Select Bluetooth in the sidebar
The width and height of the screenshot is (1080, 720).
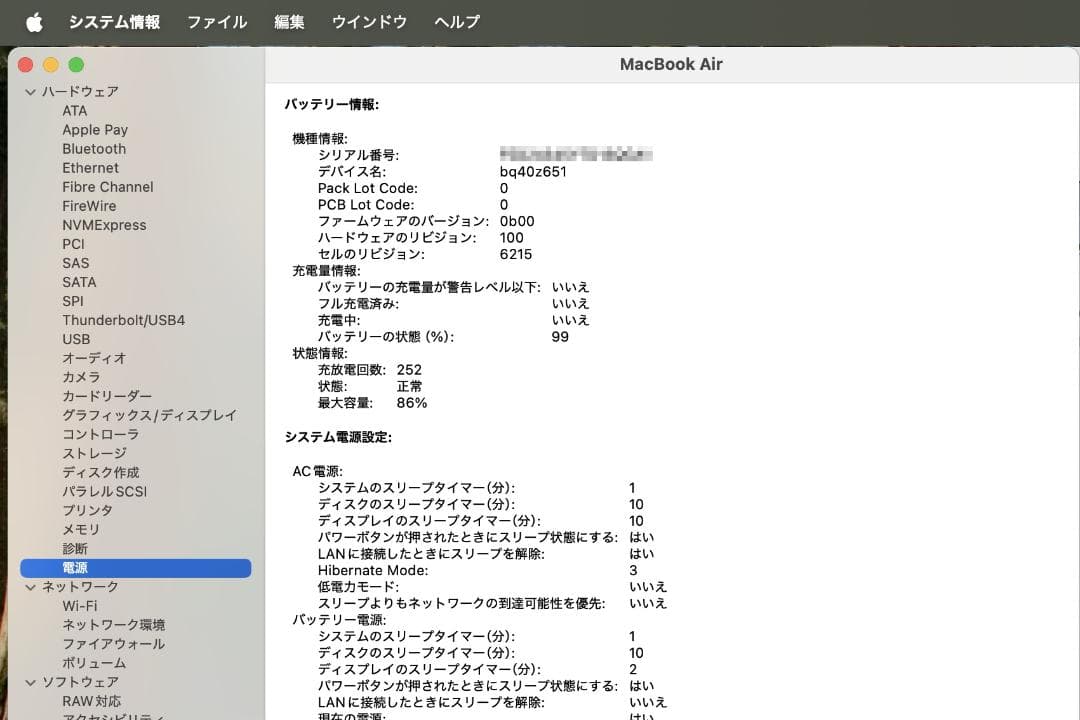92,148
